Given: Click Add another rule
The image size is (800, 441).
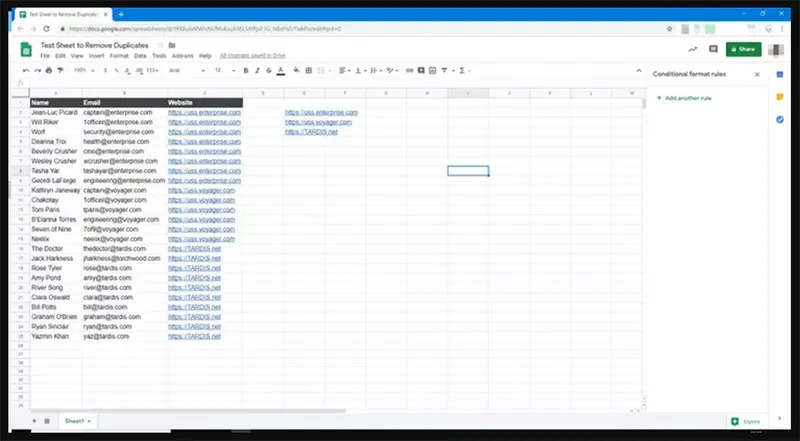Looking at the screenshot, I should (x=684, y=98).
